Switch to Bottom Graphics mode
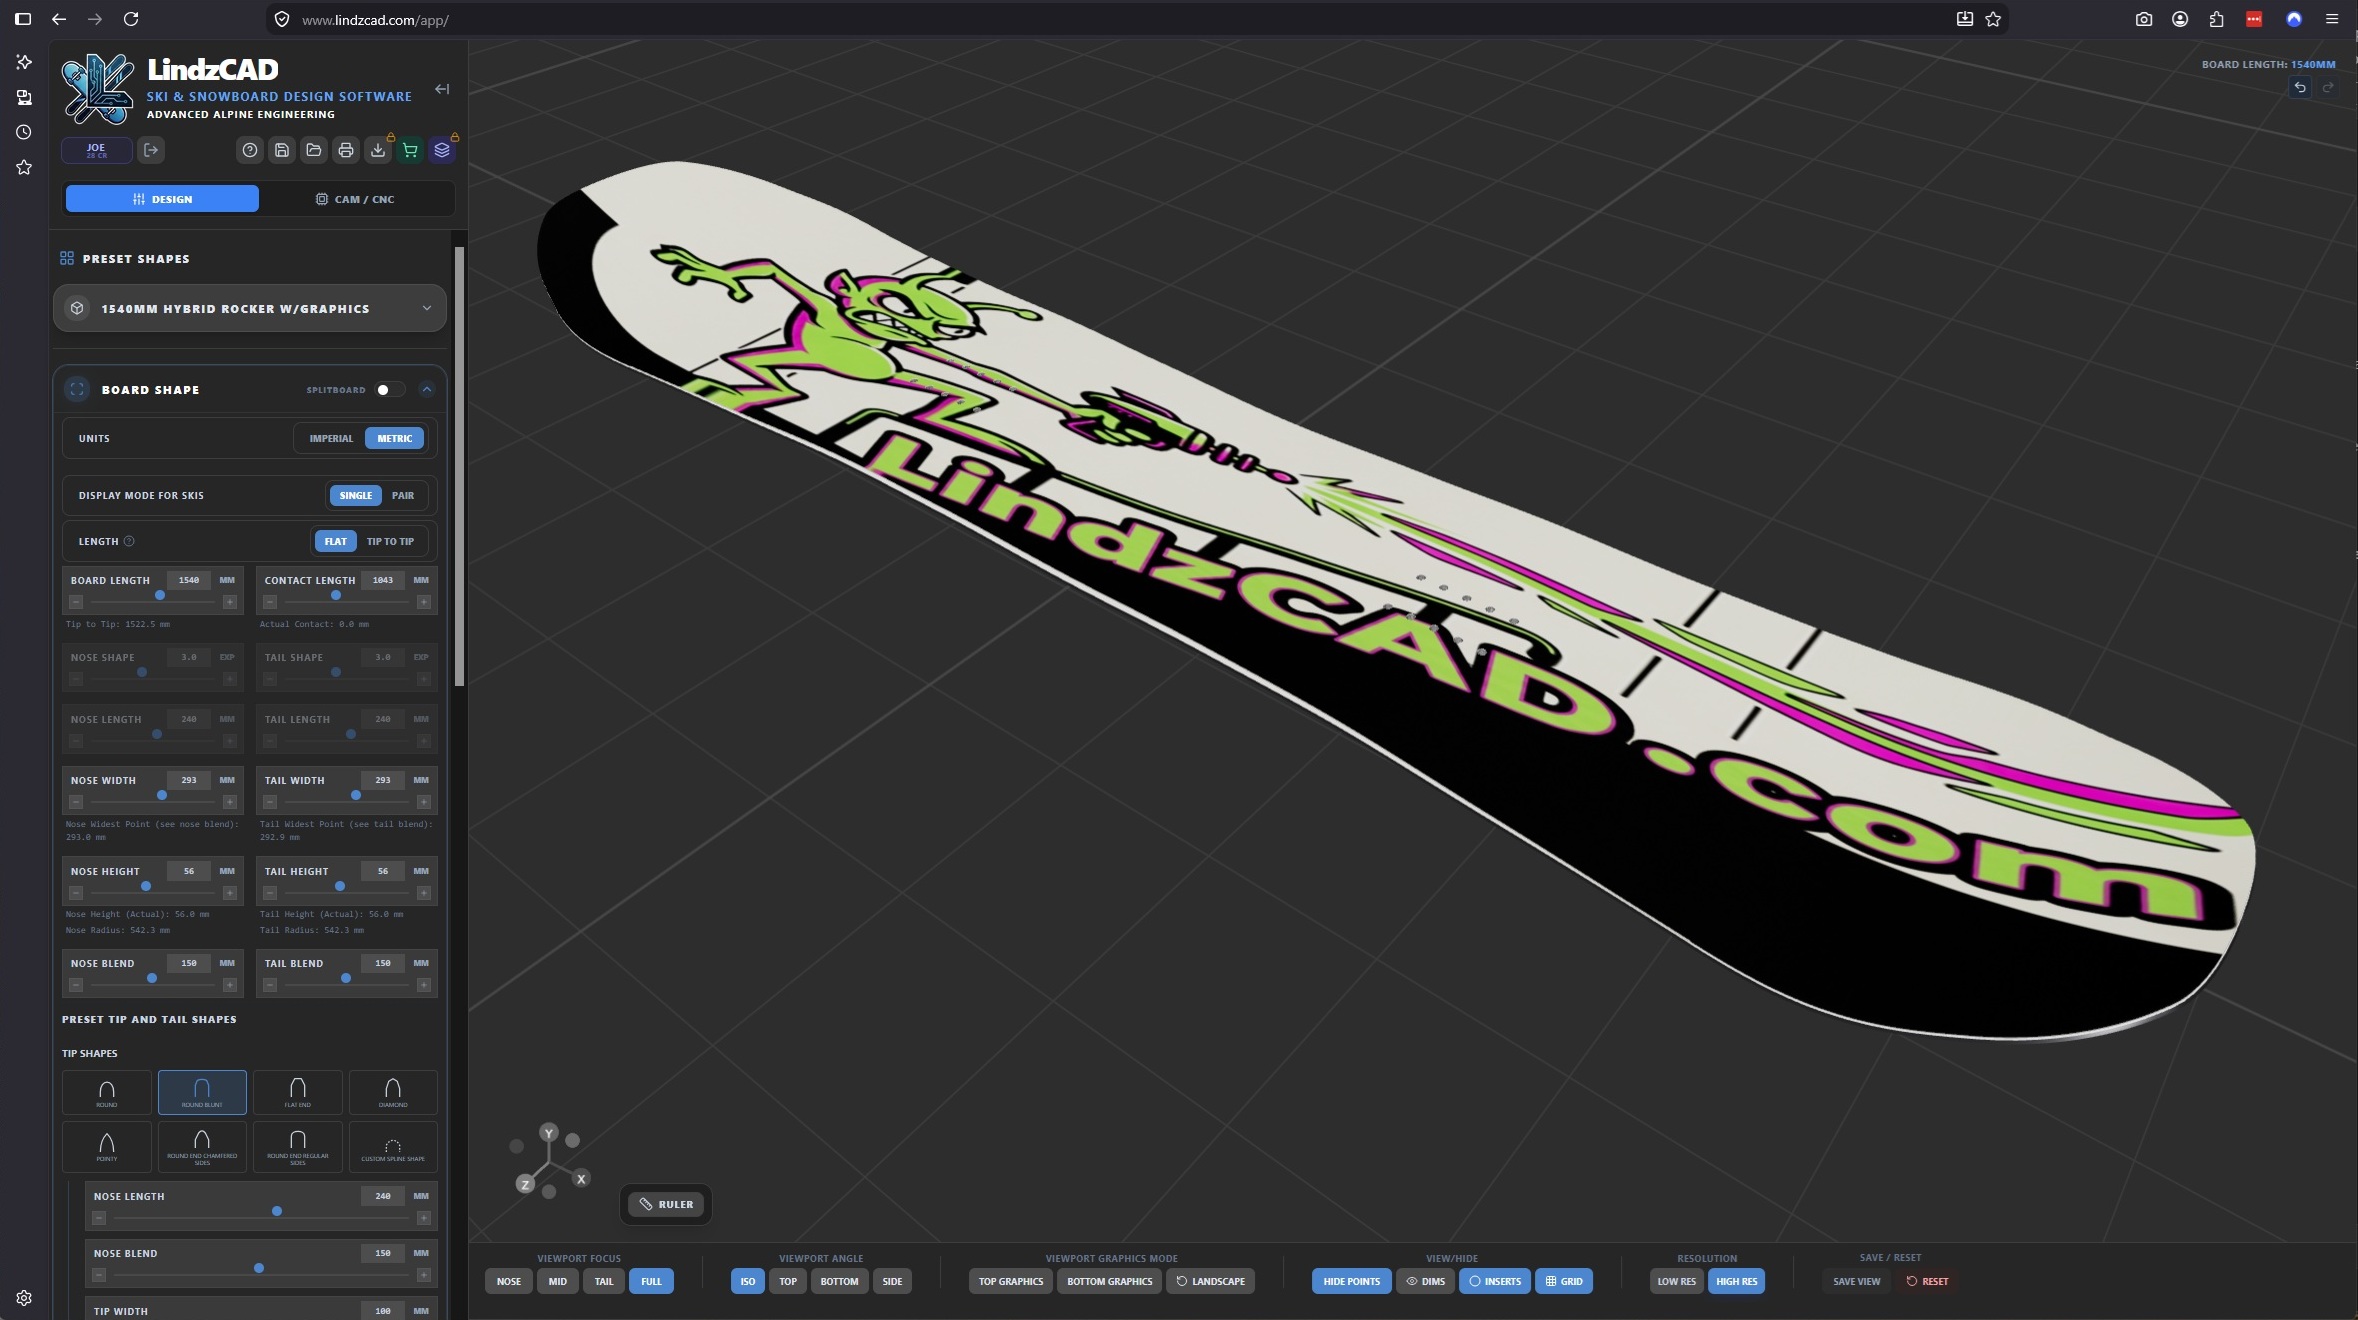Image resolution: width=2358 pixels, height=1320 pixels. pos(1109,1281)
